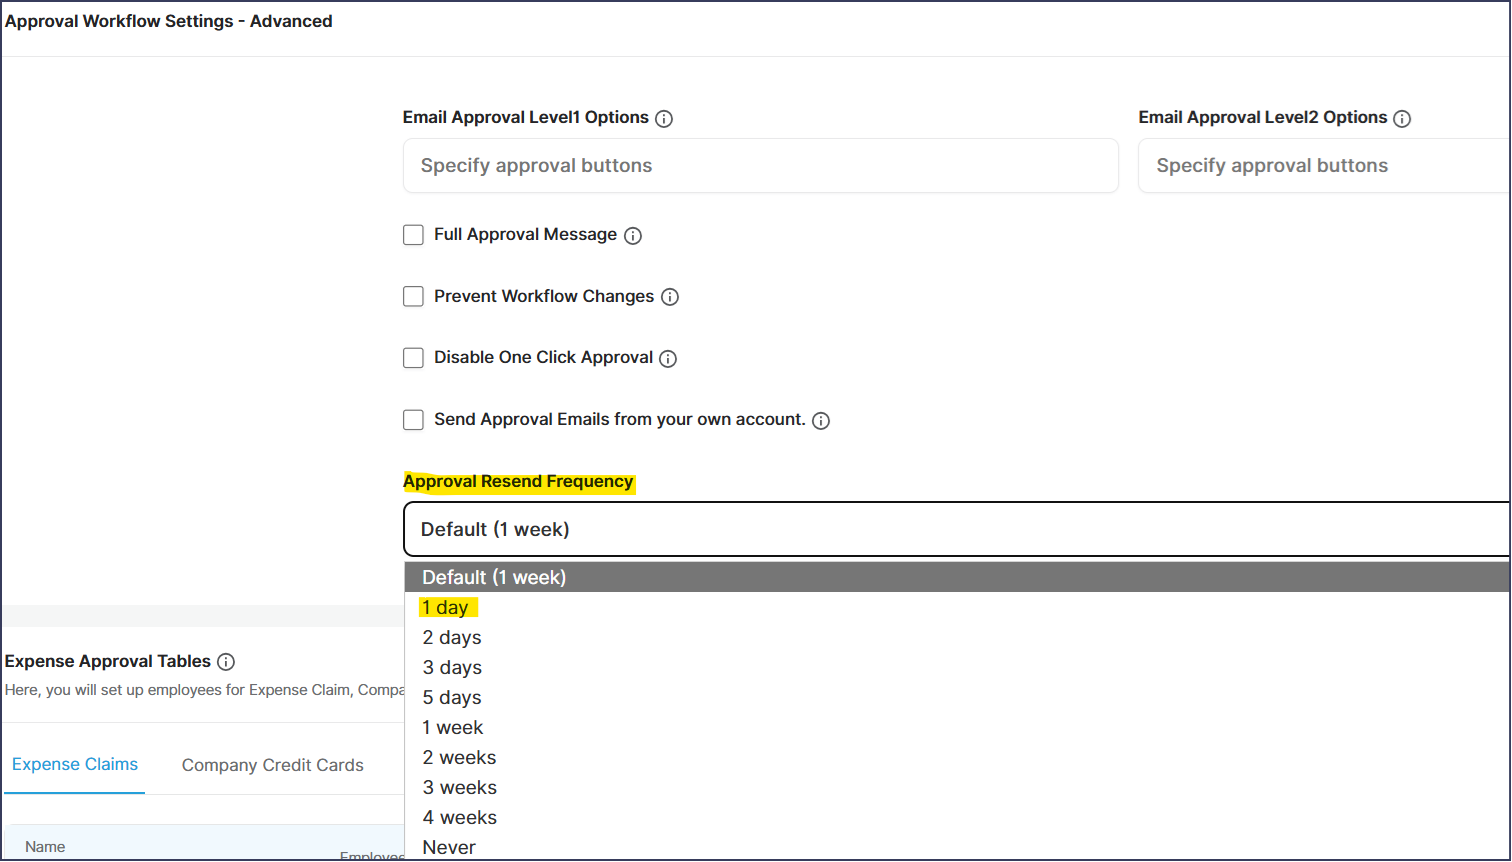Choose Never in the frequency list
1512x862 pixels.
point(958,847)
